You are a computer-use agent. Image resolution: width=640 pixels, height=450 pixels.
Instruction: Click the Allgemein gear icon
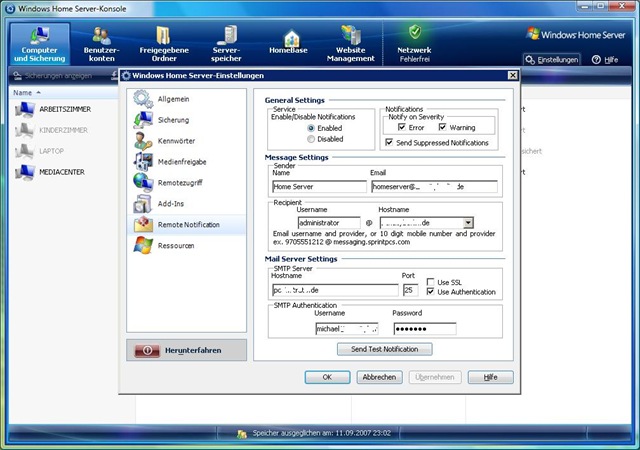click(x=143, y=98)
